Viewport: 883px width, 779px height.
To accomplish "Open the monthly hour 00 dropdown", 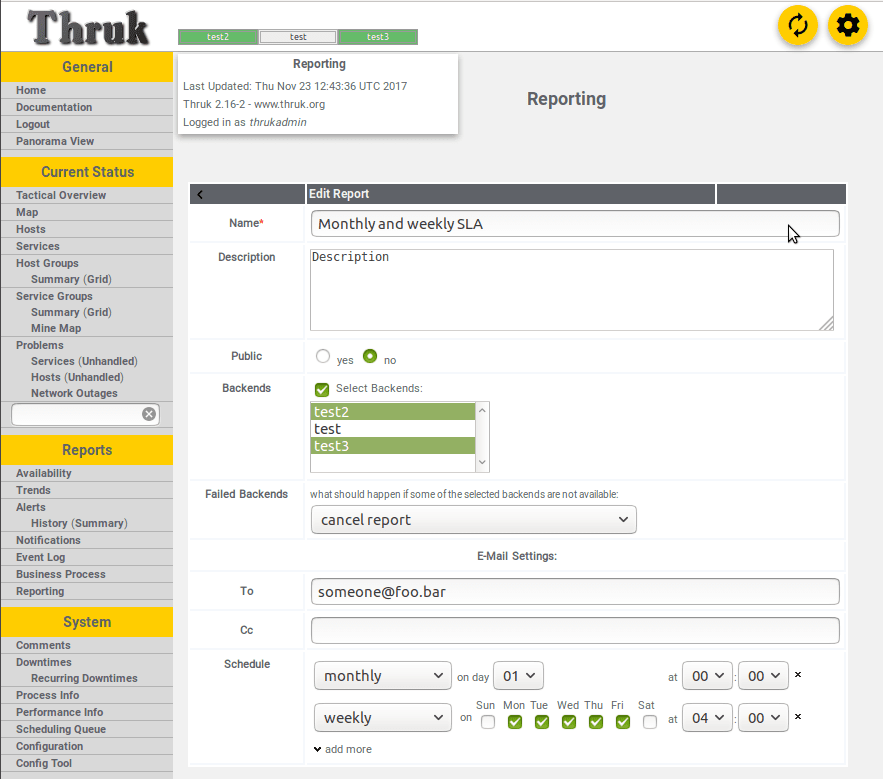I will coord(707,675).
